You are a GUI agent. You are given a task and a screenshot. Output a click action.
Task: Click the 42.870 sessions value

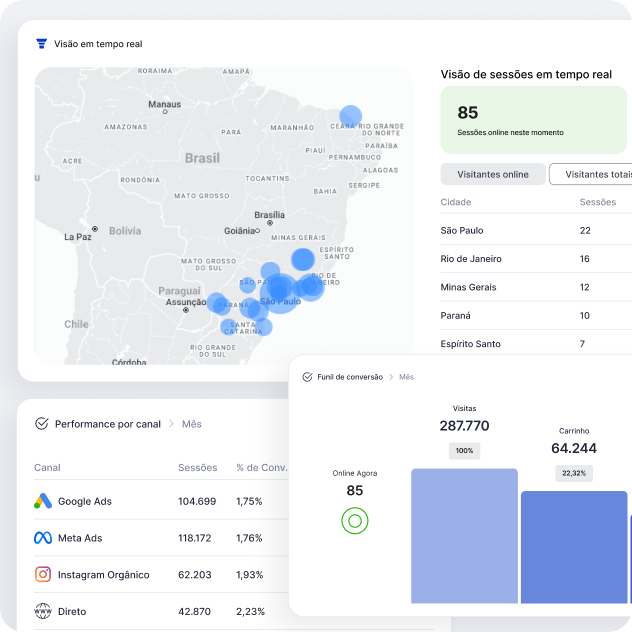194,611
